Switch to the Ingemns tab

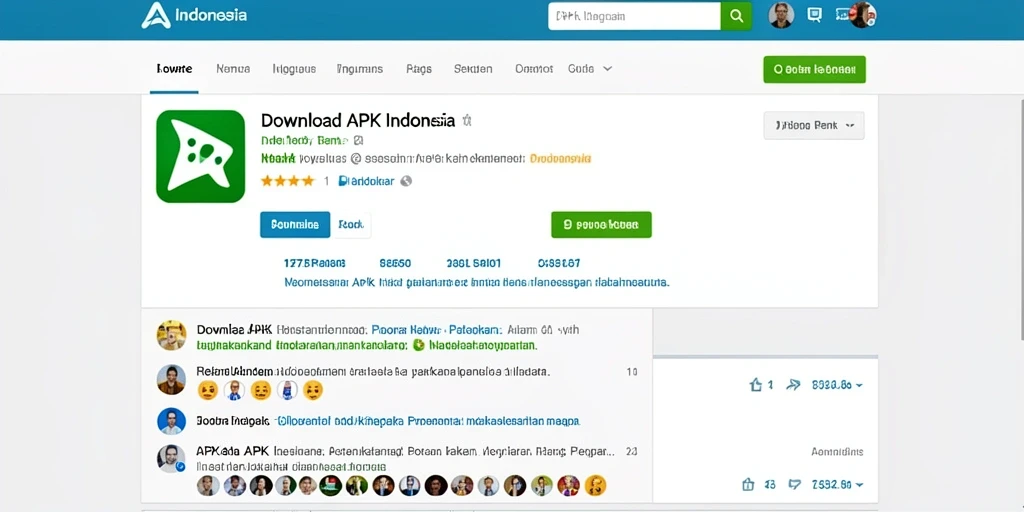[x=360, y=69]
